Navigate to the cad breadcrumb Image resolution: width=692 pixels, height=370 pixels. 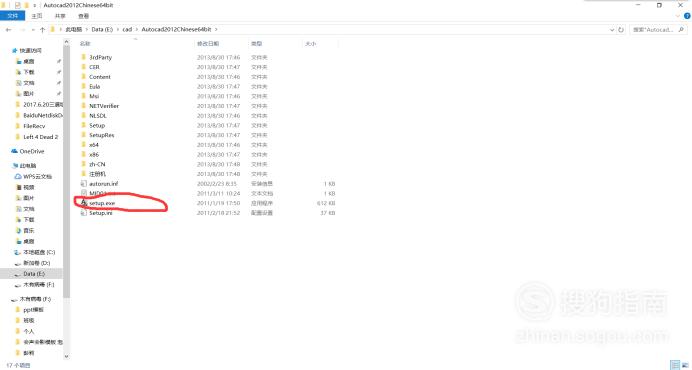click(127, 30)
